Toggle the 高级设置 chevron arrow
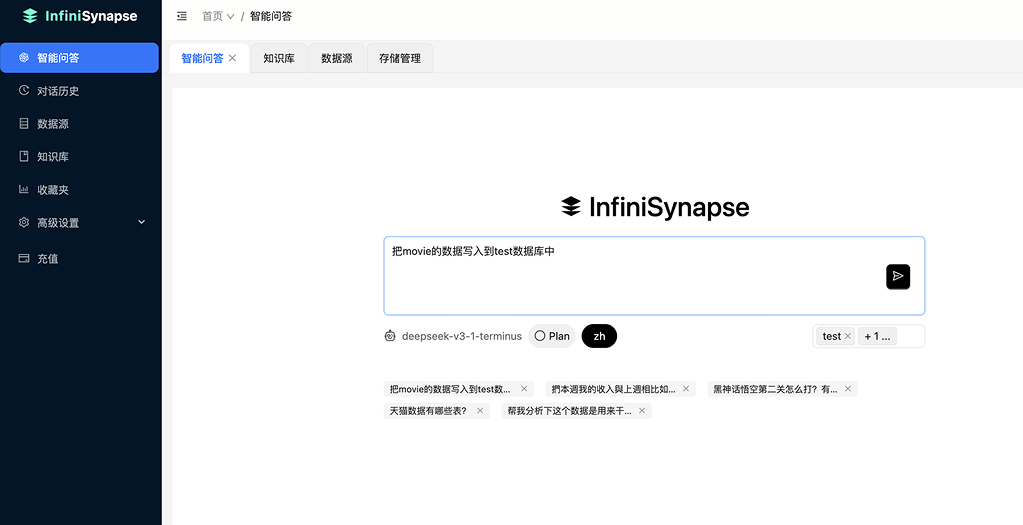The image size is (1023, 525). click(x=142, y=222)
